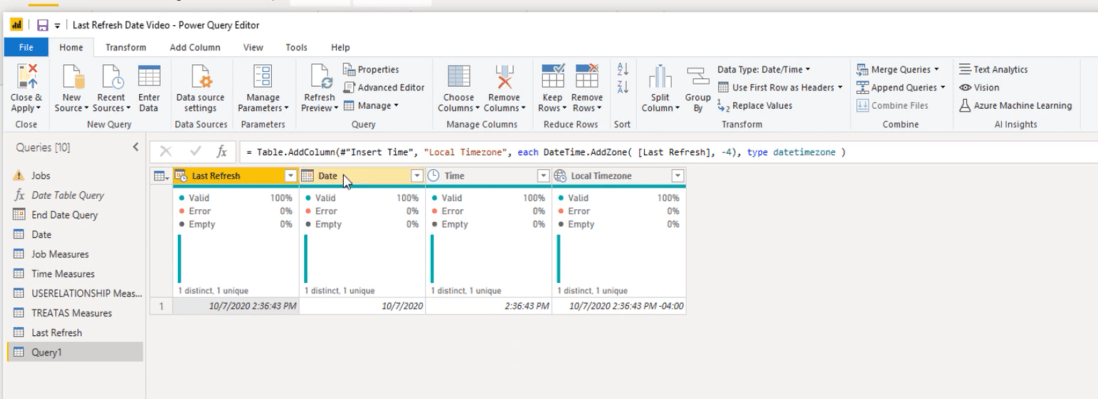Screen dimensions: 1098x399
Task: Confirm formula with checkmark icon
Action: [195, 151]
